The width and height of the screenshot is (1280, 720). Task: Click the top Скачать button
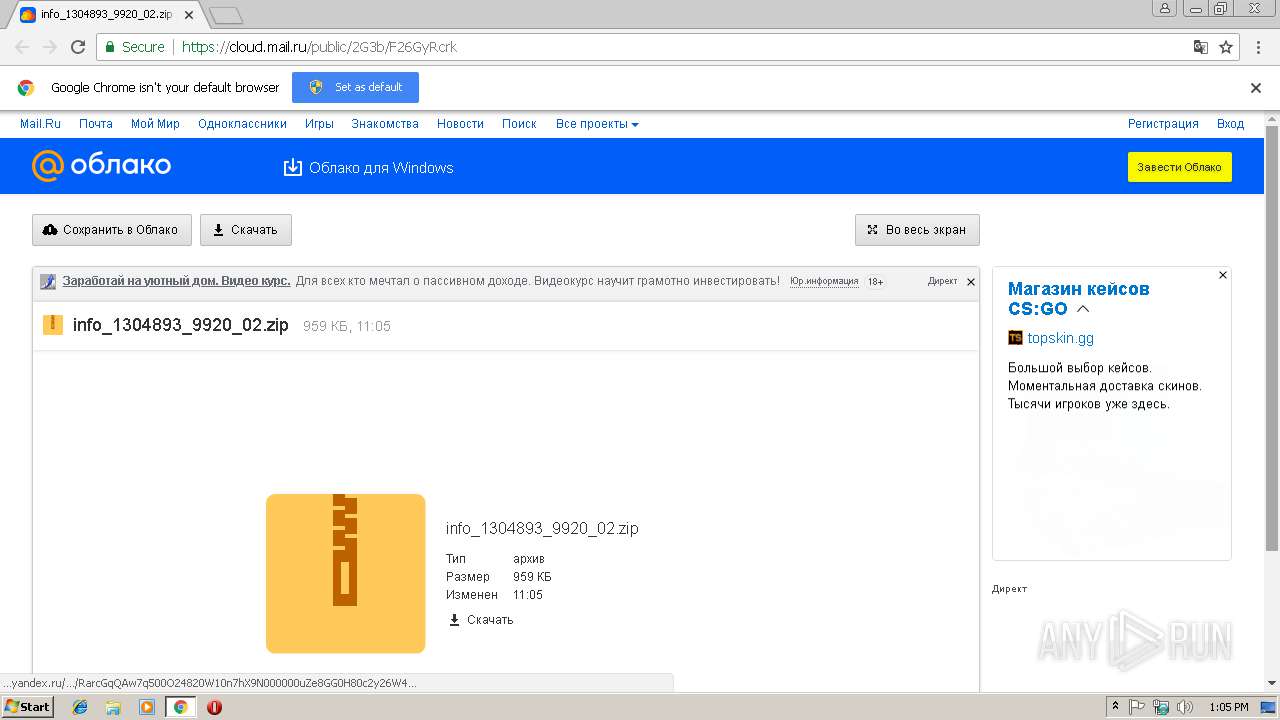(246, 230)
